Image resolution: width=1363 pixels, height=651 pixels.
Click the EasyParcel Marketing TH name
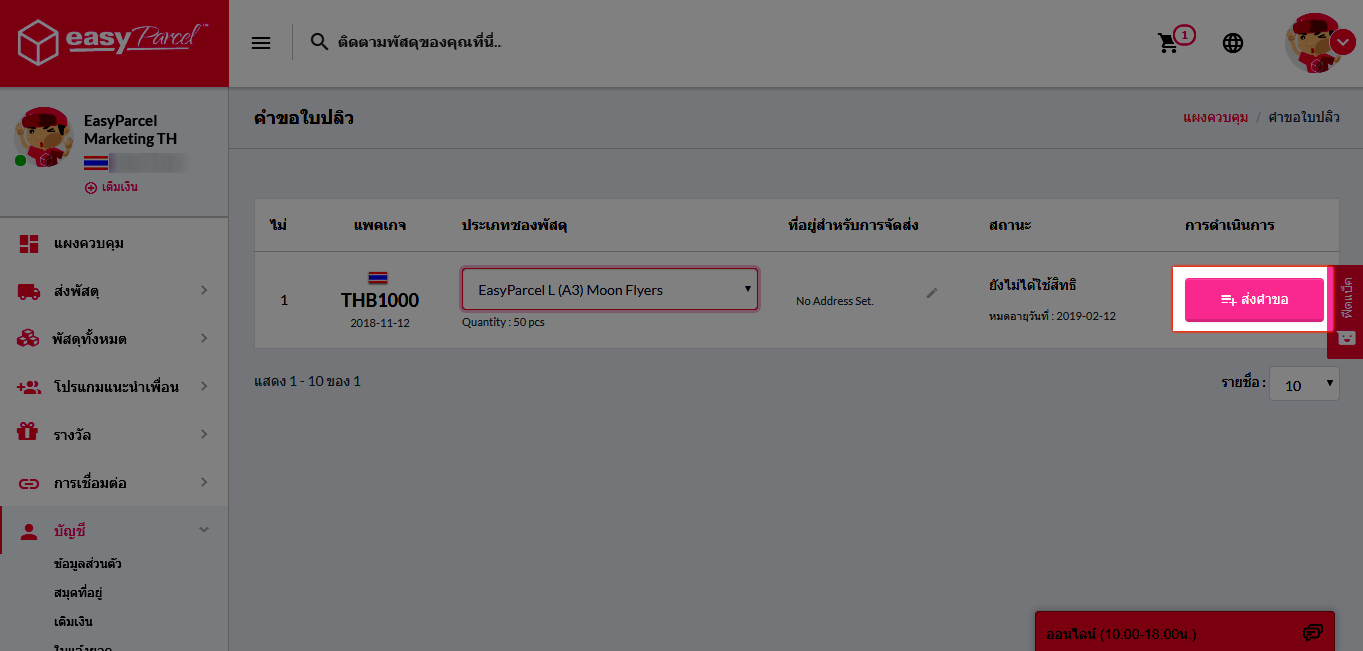point(131,129)
